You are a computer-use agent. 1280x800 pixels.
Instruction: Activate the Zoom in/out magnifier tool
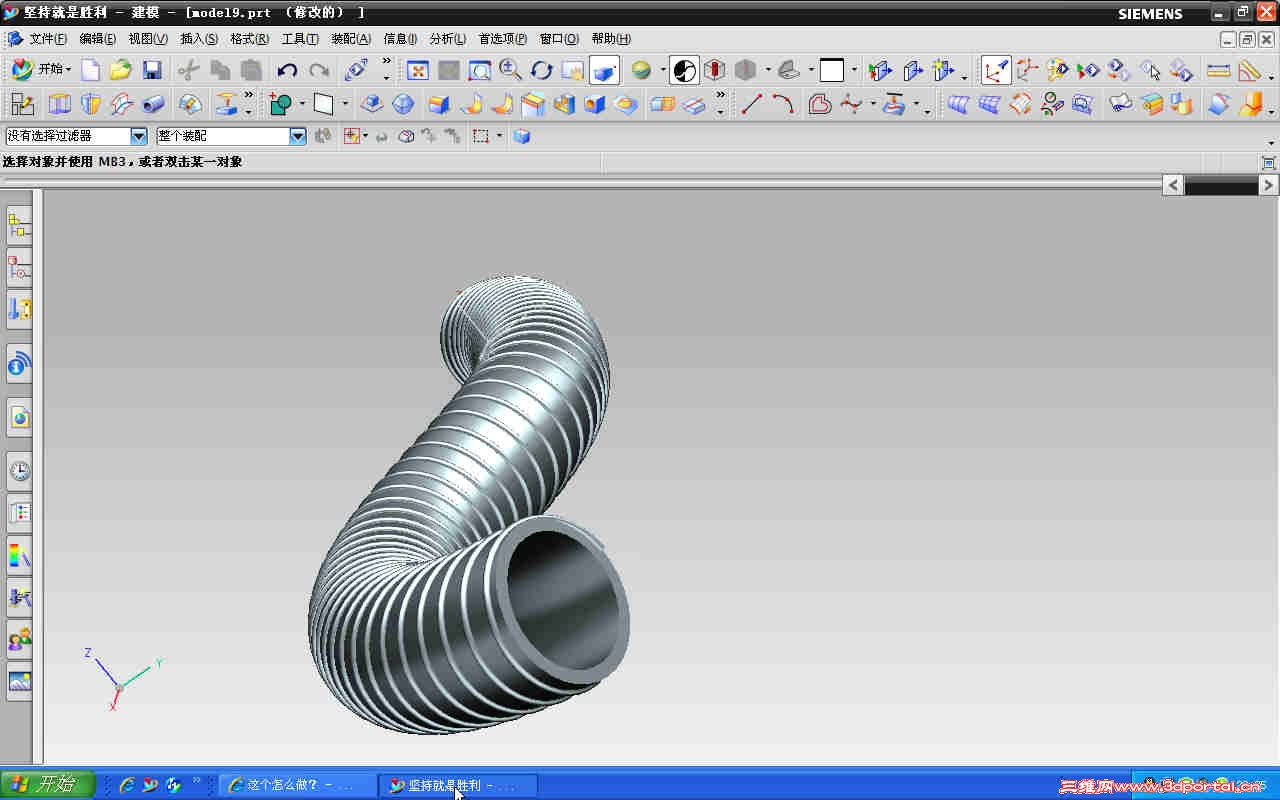coord(510,70)
